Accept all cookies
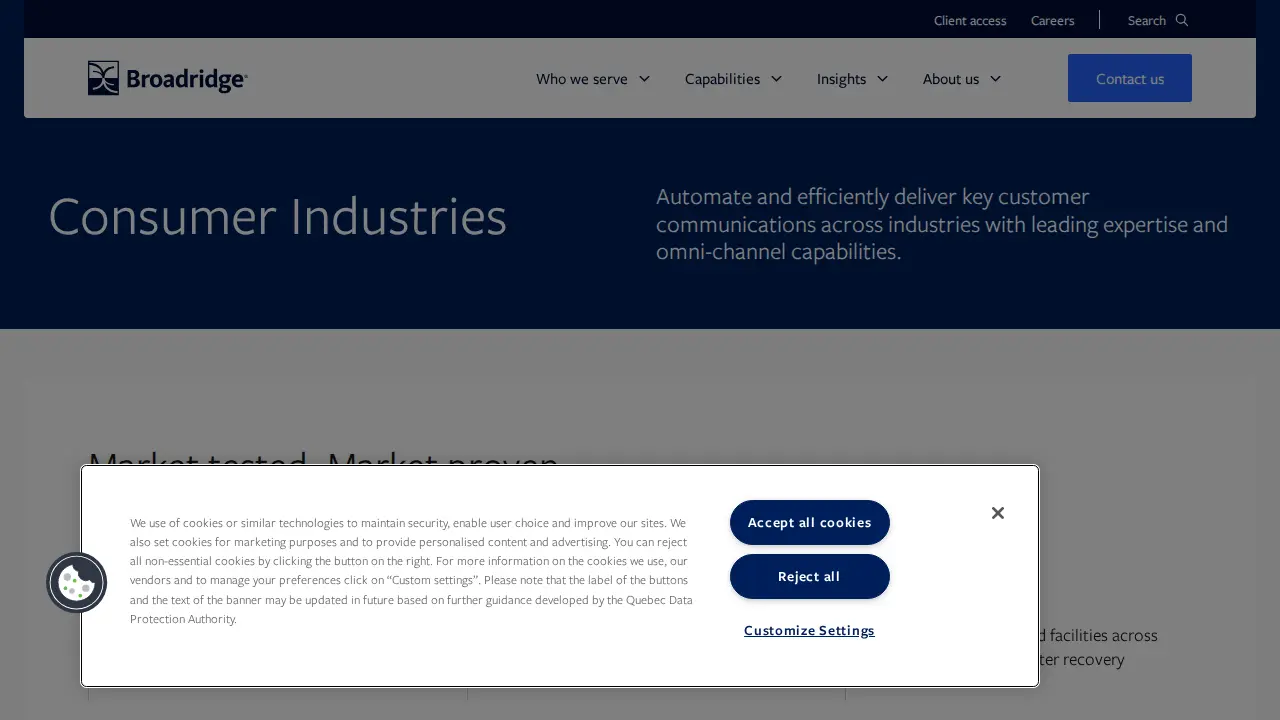The image size is (1280, 720). [810, 523]
